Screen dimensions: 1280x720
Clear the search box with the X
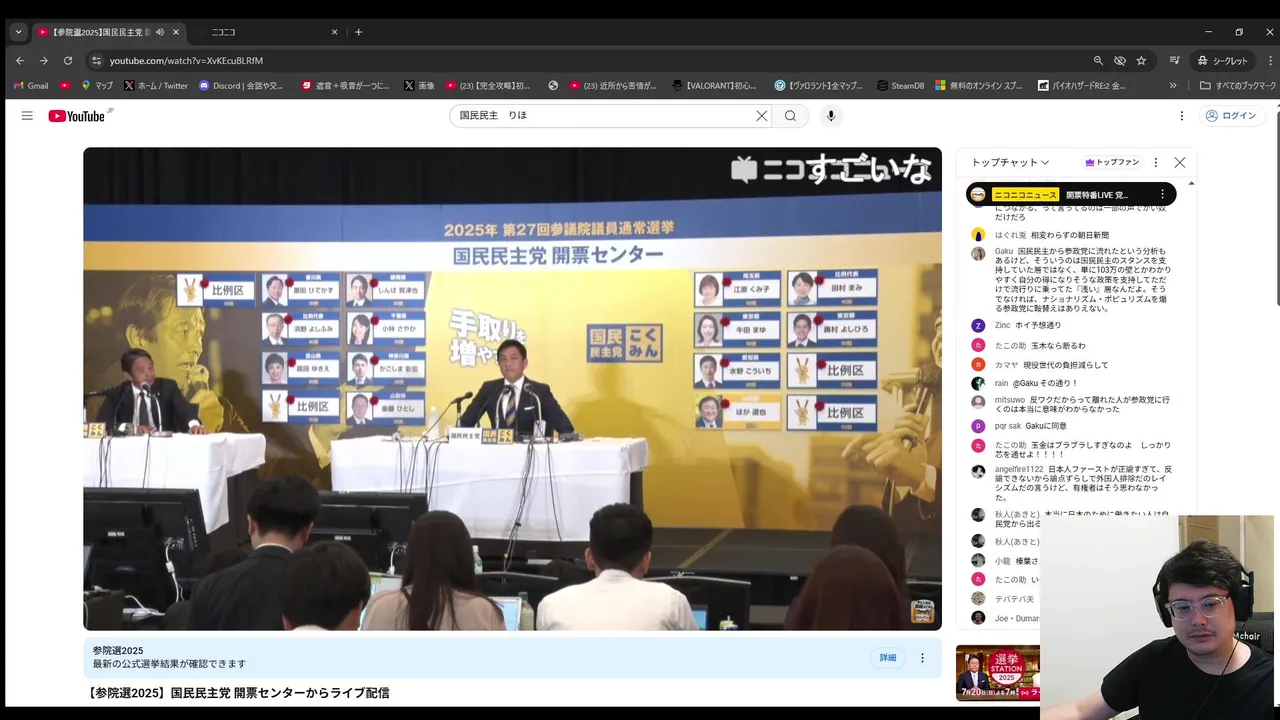[761, 116]
